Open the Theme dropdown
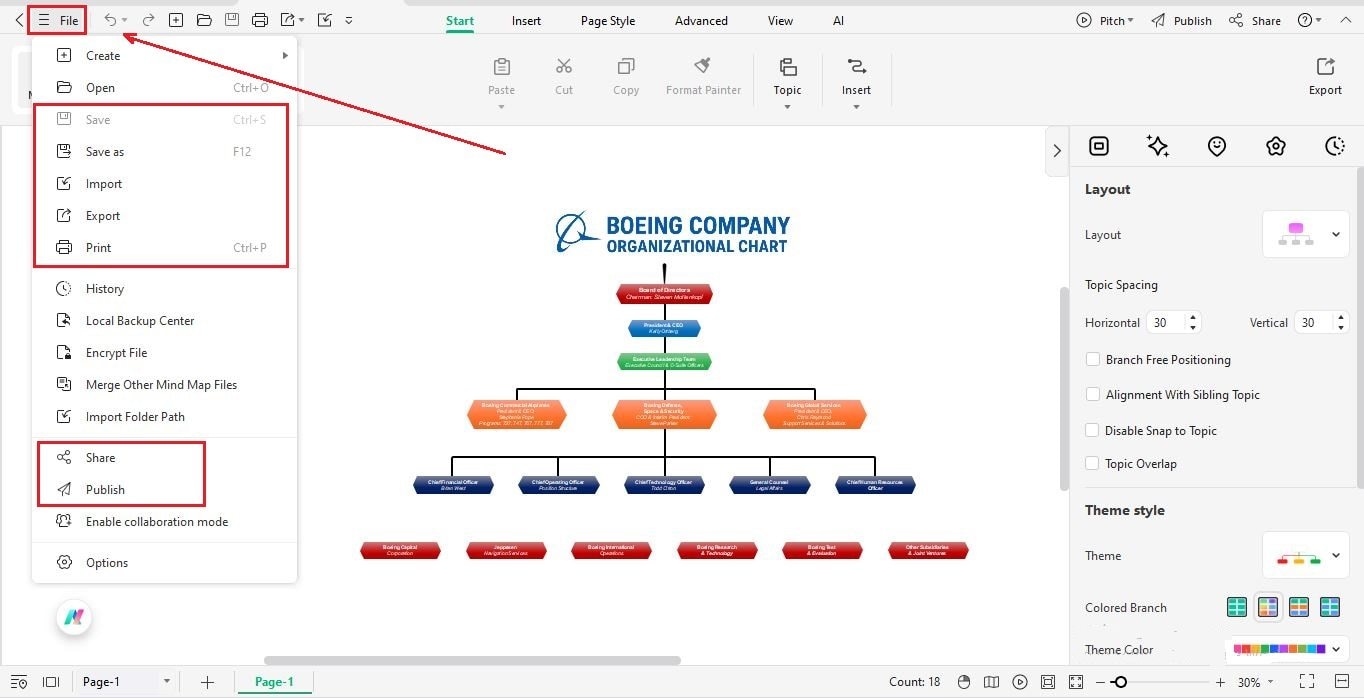This screenshot has height=698, width=1364. tap(1306, 556)
